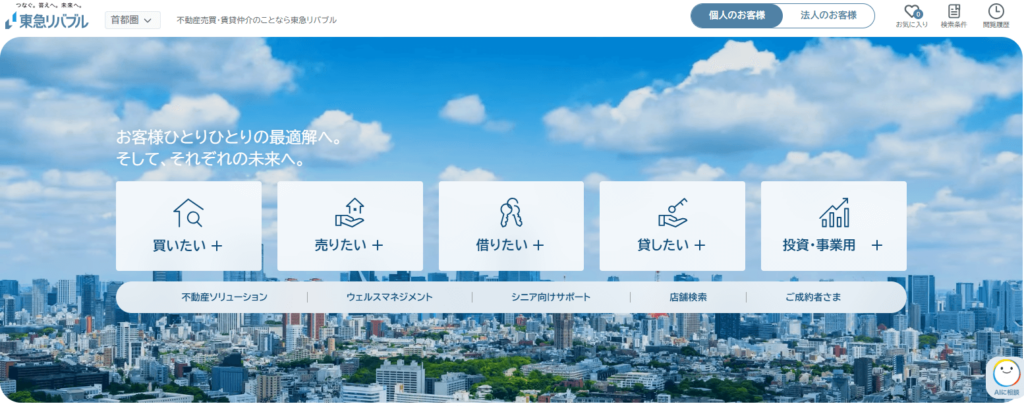The height and width of the screenshot is (406, 1024).
Task: Click the 借りたい label text
Action: [x=502, y=246]
